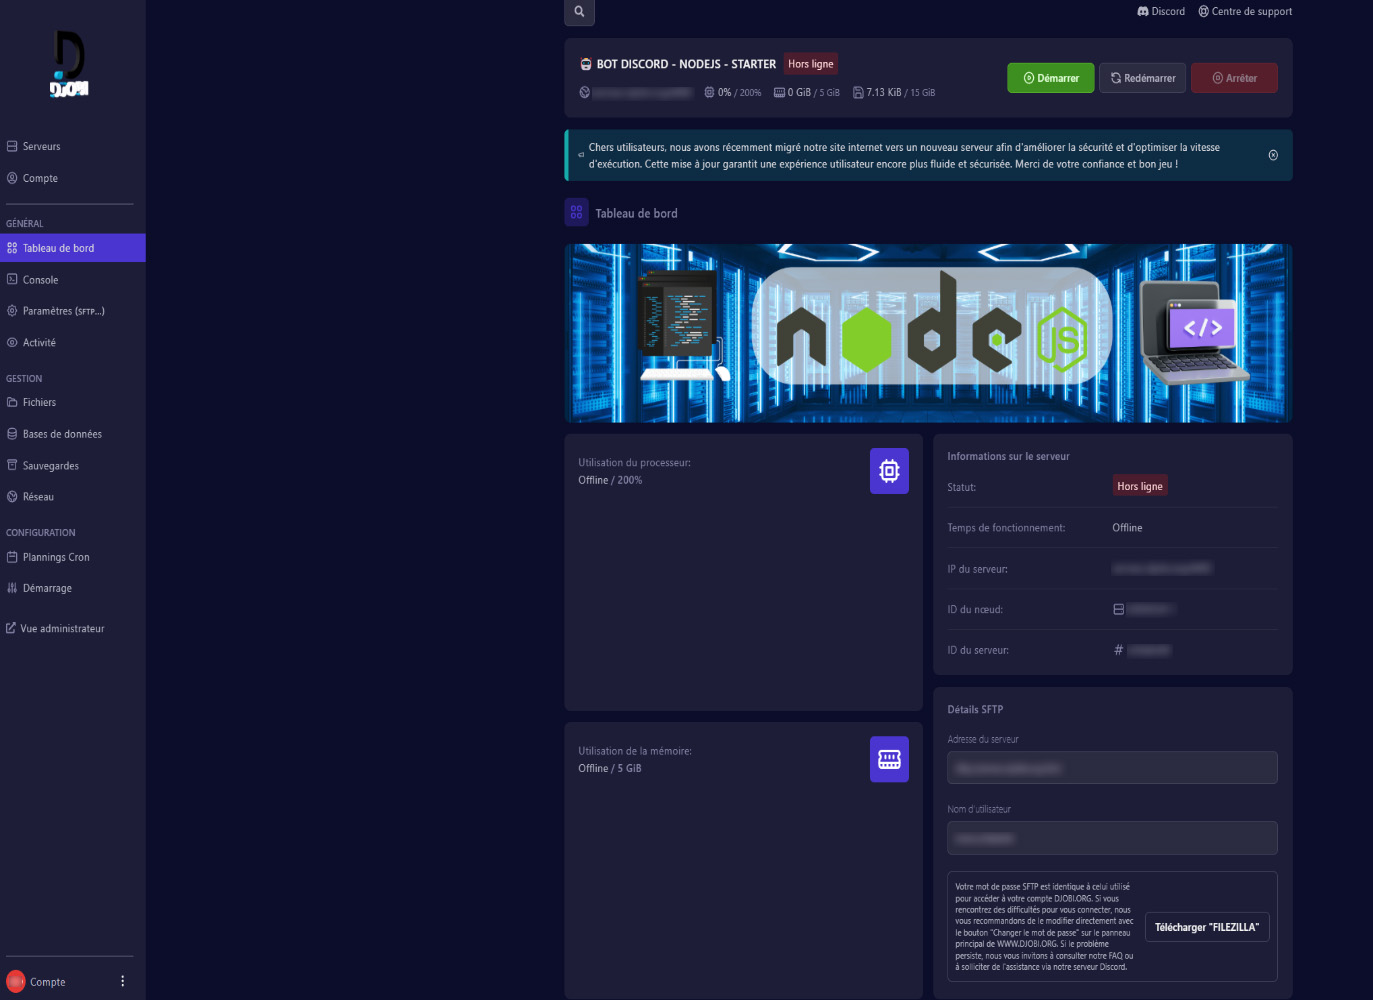
Task: Click the Redémarrer button
Action: point(1143,78)
